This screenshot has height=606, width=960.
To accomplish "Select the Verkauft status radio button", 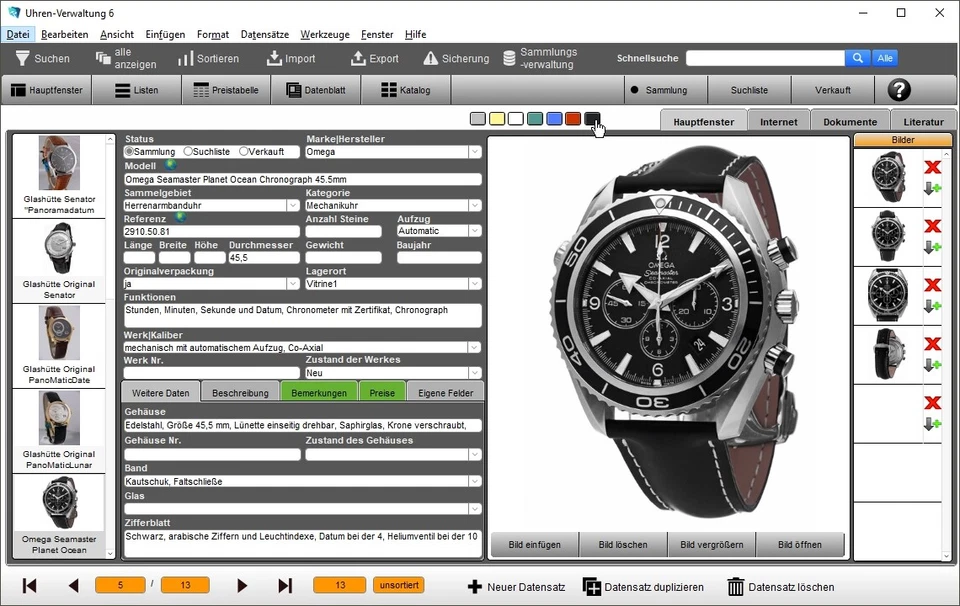I will click(244, 152).
